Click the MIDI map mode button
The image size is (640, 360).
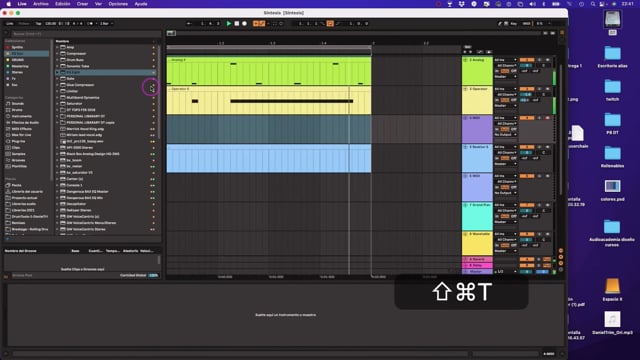[x=527, y=24]
